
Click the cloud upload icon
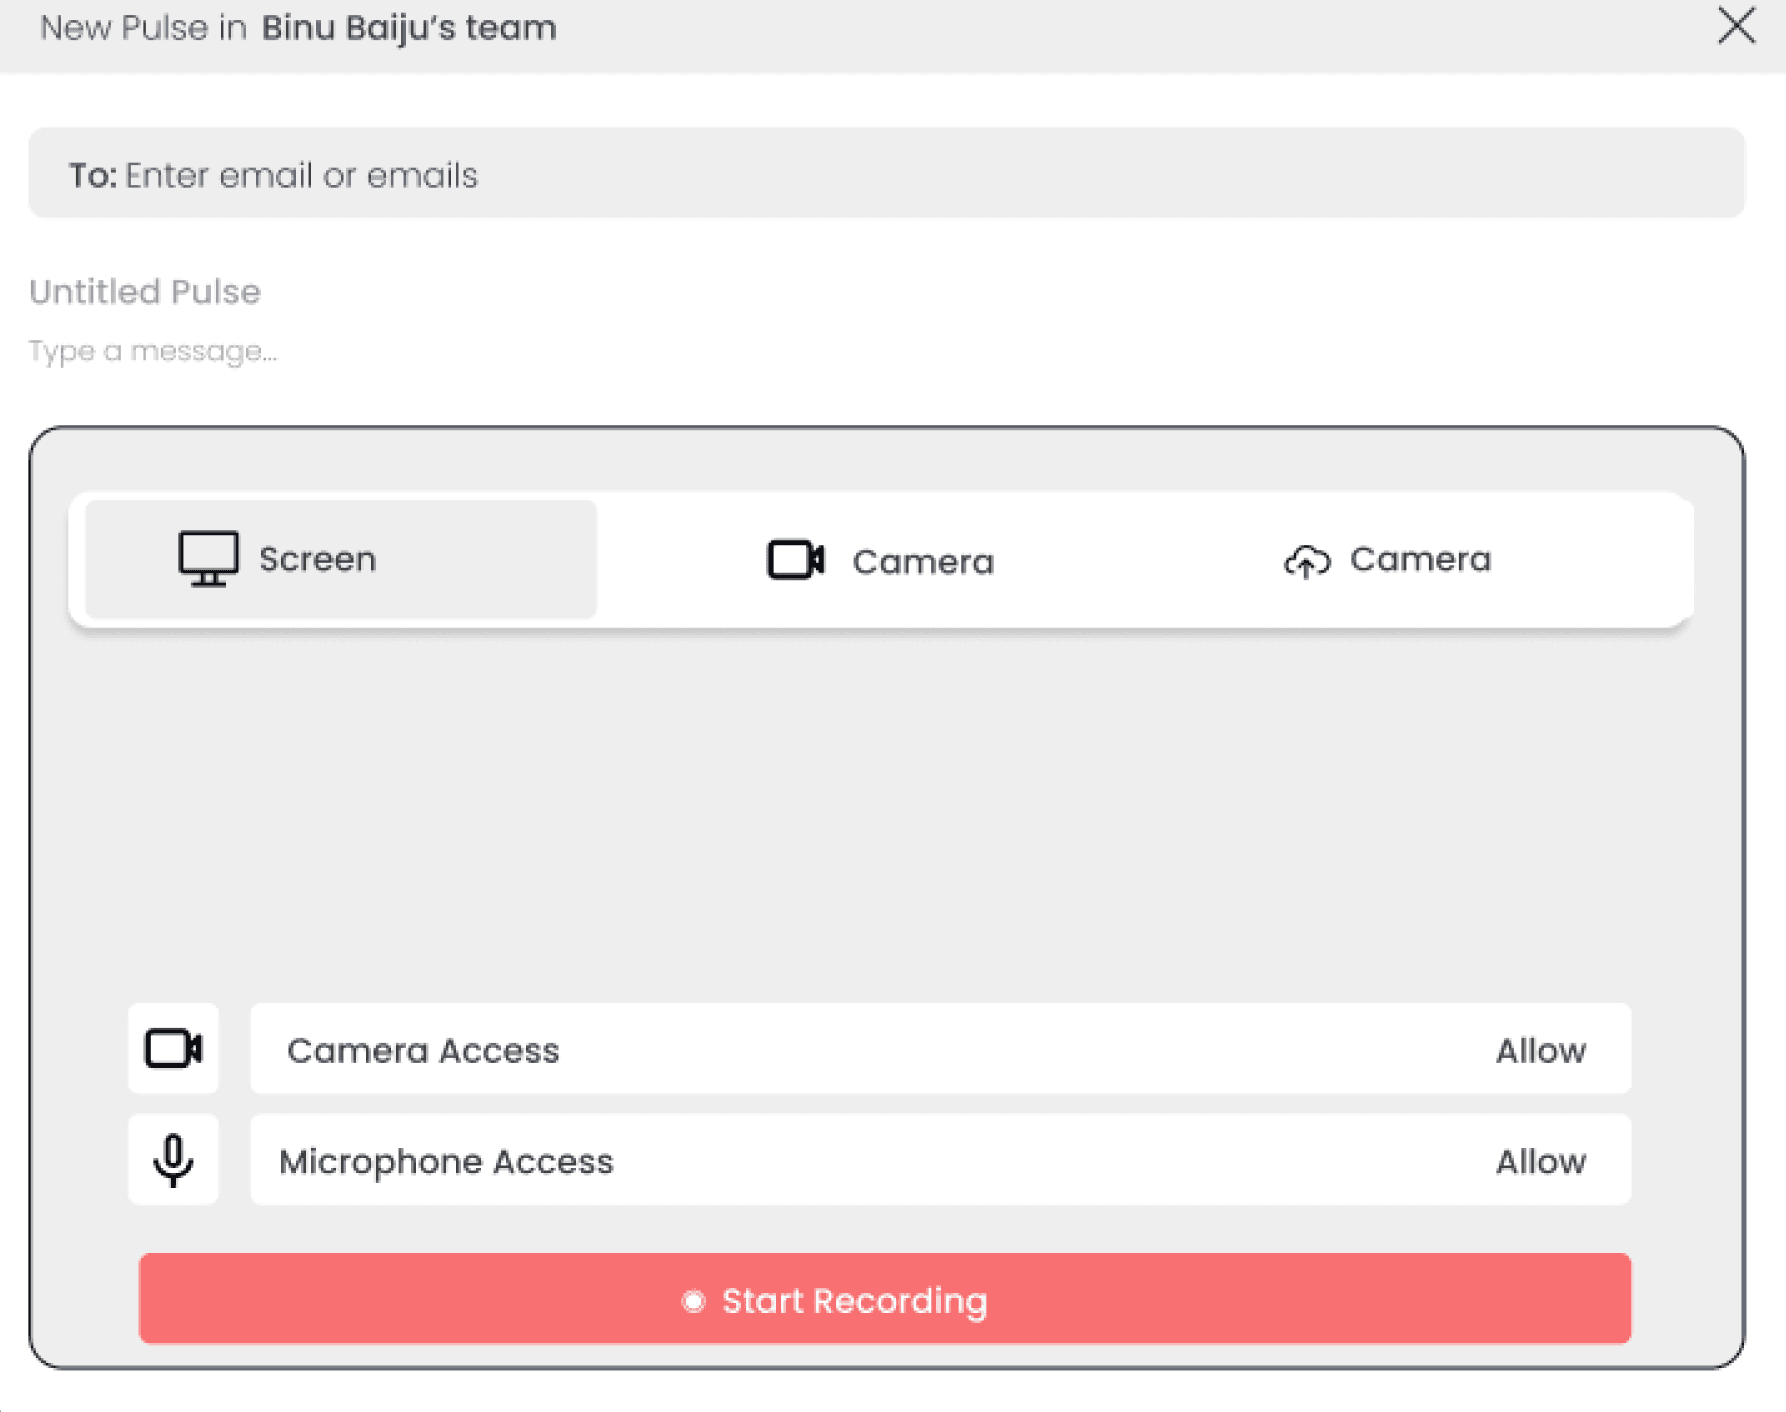point(1306,561)
